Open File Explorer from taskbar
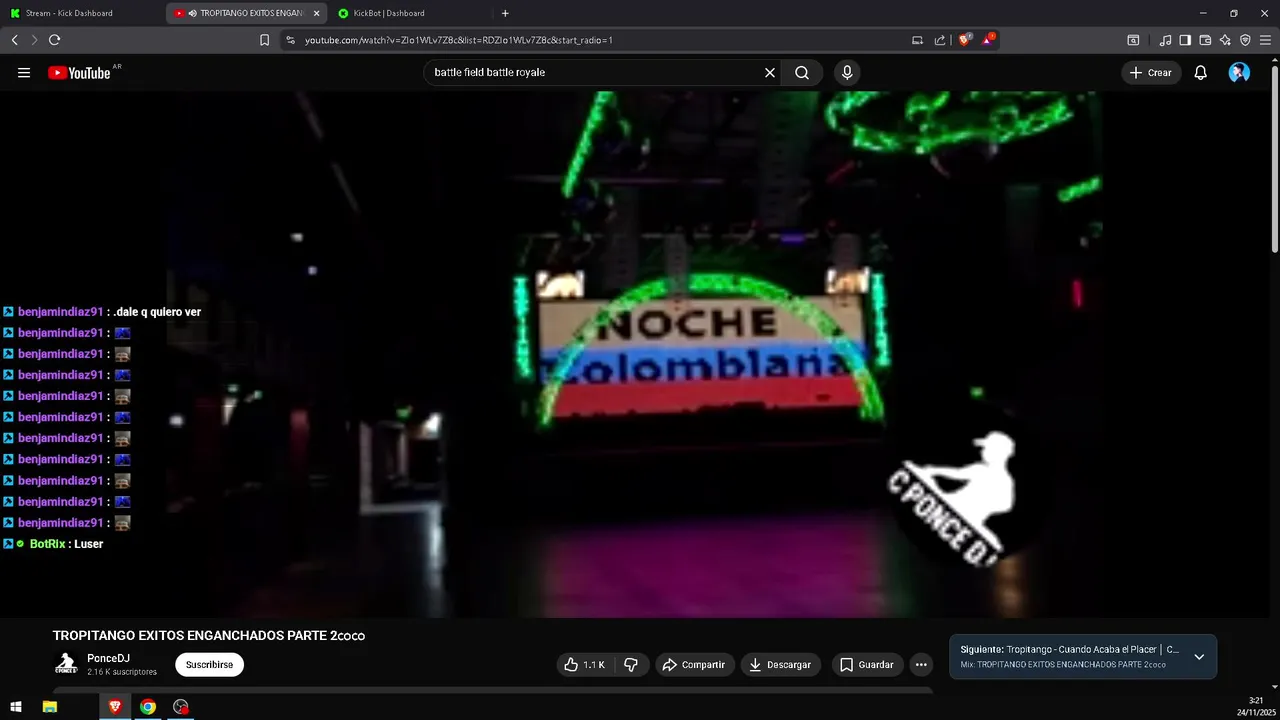This screenshot has height=720, width=1280. point(50,707)
